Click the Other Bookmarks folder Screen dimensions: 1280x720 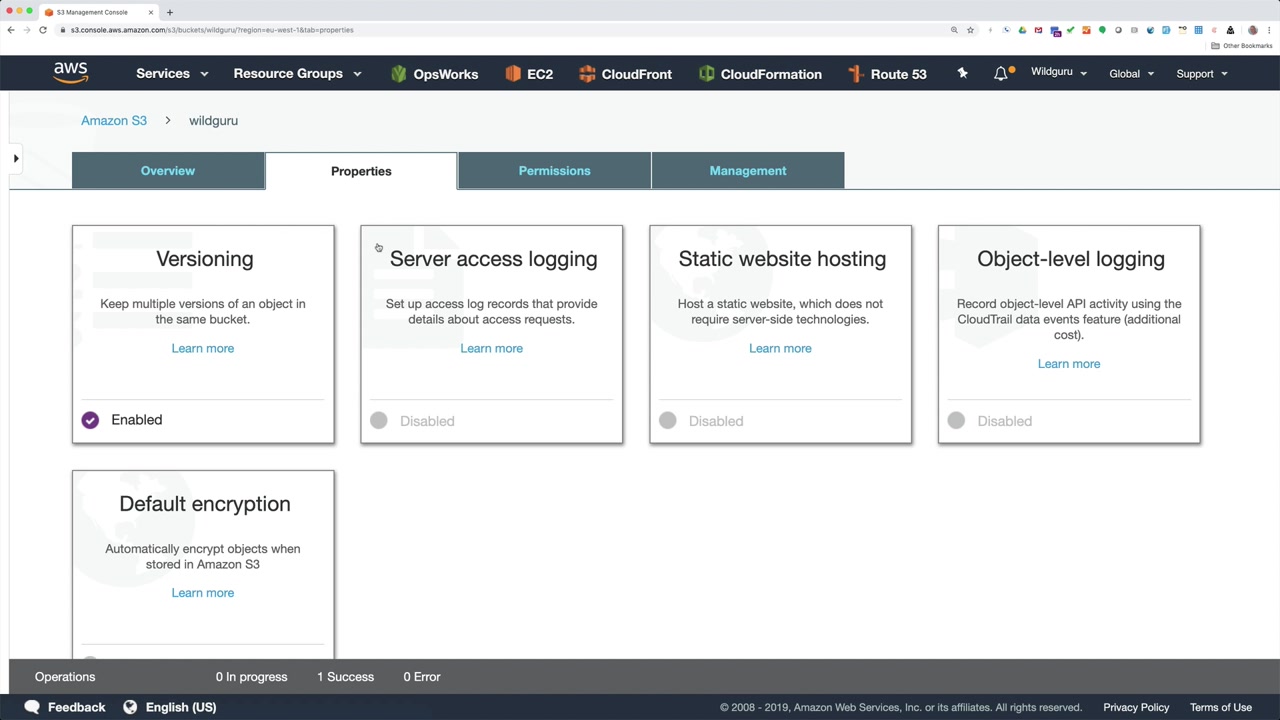pos(1242,46)
